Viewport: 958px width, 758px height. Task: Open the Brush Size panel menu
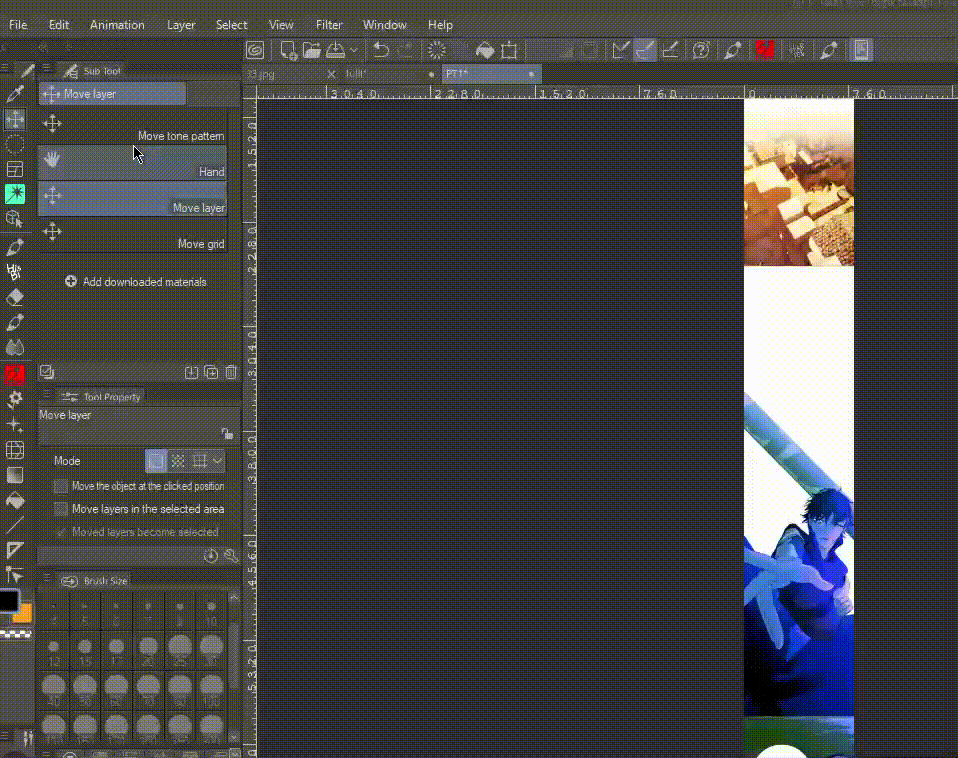point(46,577)
